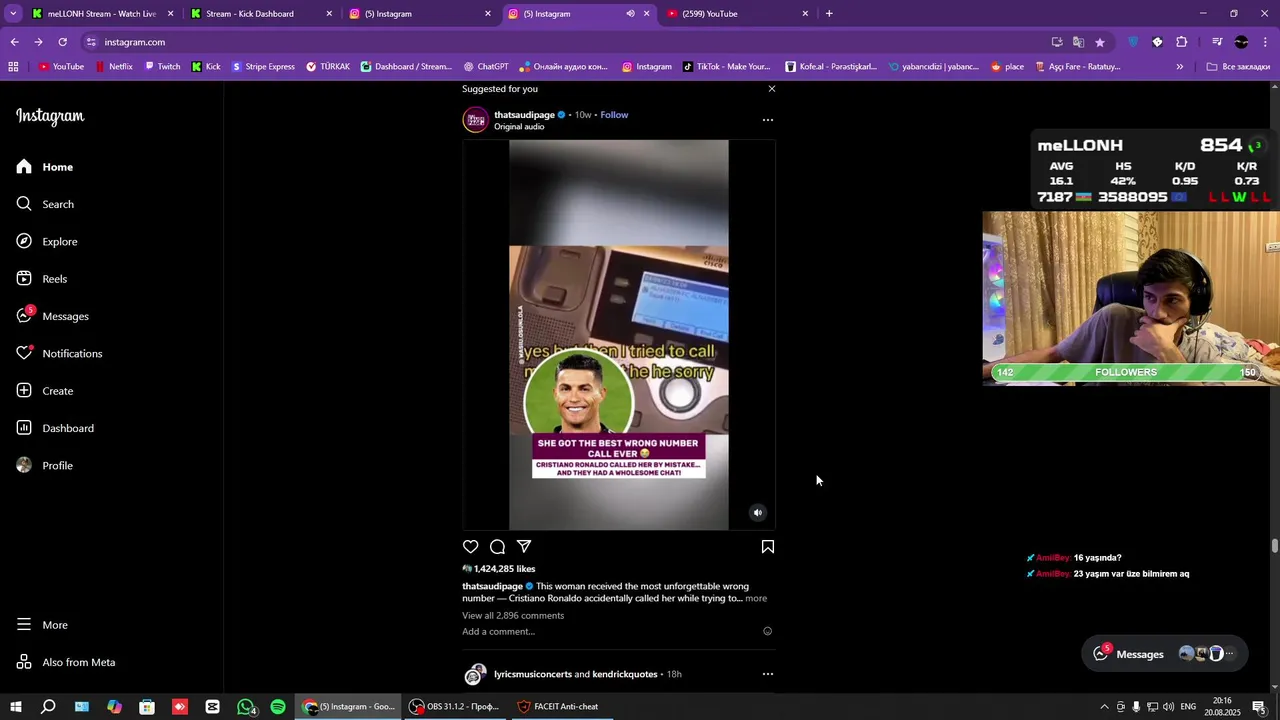Close the Suggested for you label

coord(772,89)
